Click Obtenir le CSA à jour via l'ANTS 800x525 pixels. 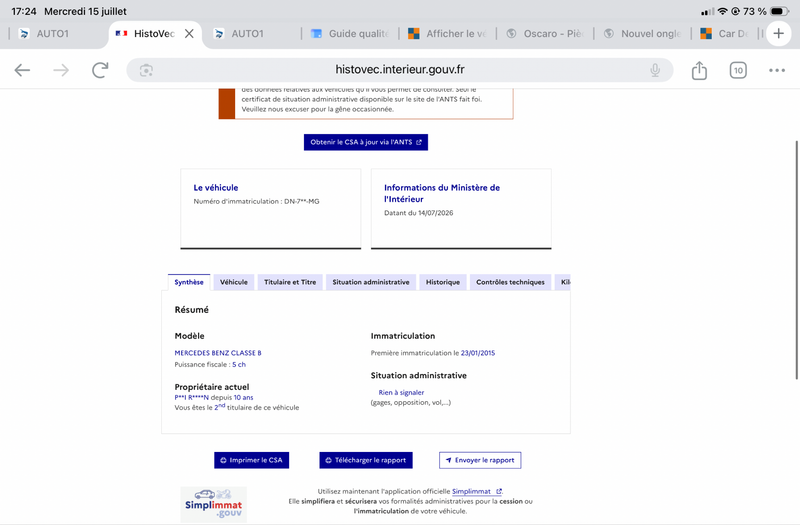[x=366, y=142]
